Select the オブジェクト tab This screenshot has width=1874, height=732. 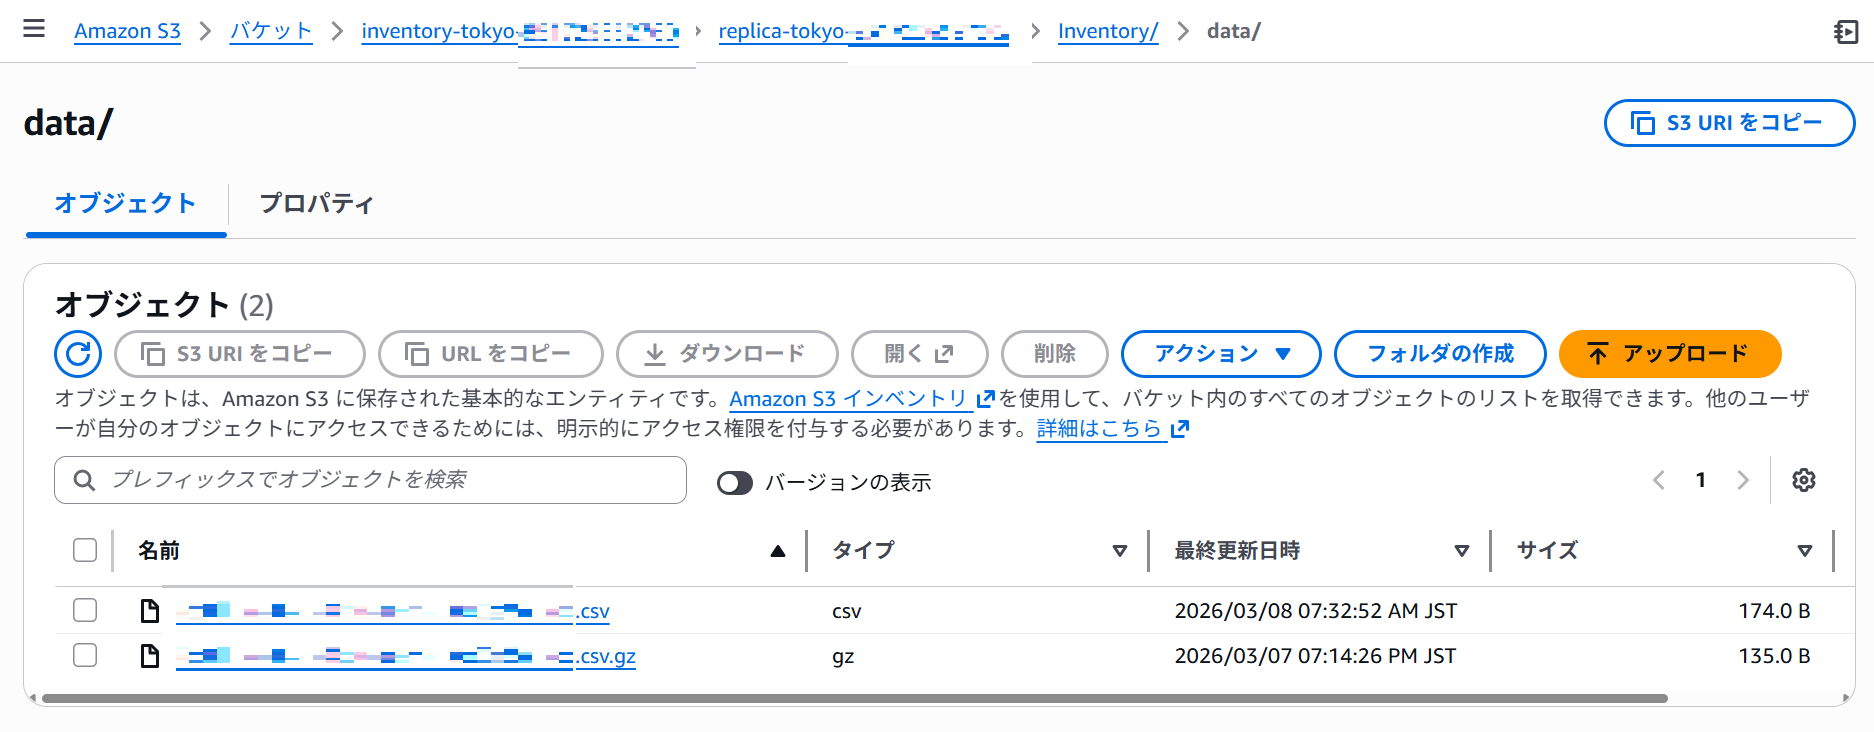tap(125, 204)
